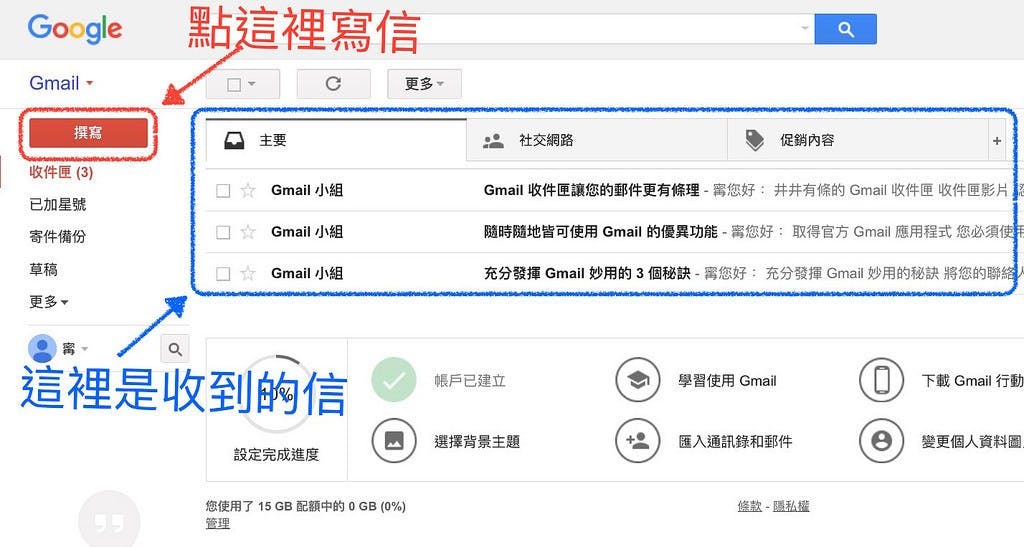Click the chat search magnifier button

click(x=175, y=349)
